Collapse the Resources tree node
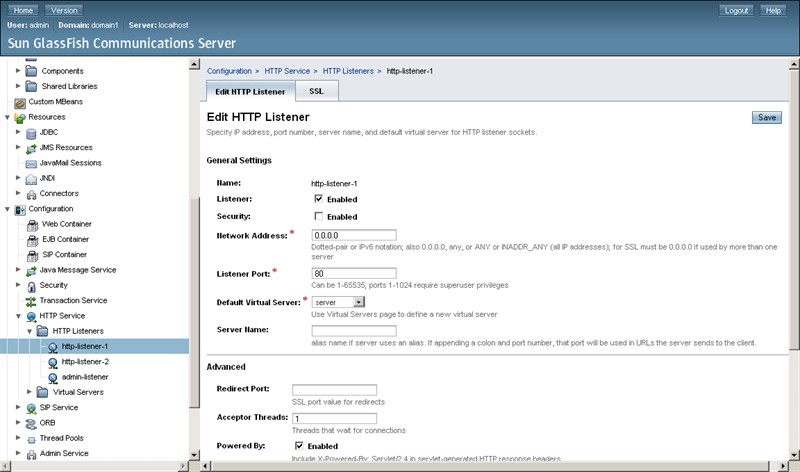The height and width of the screenshot is (472, 800). click(x=7, y=117)
